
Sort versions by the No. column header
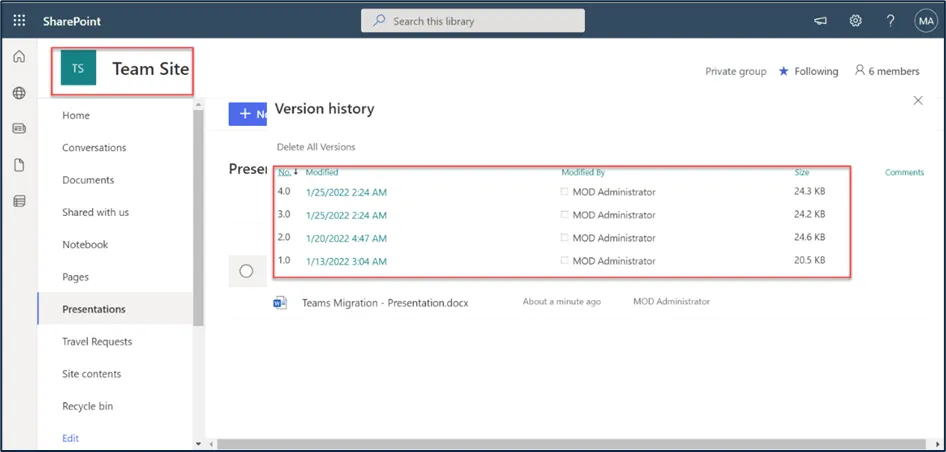coord(284,172)
